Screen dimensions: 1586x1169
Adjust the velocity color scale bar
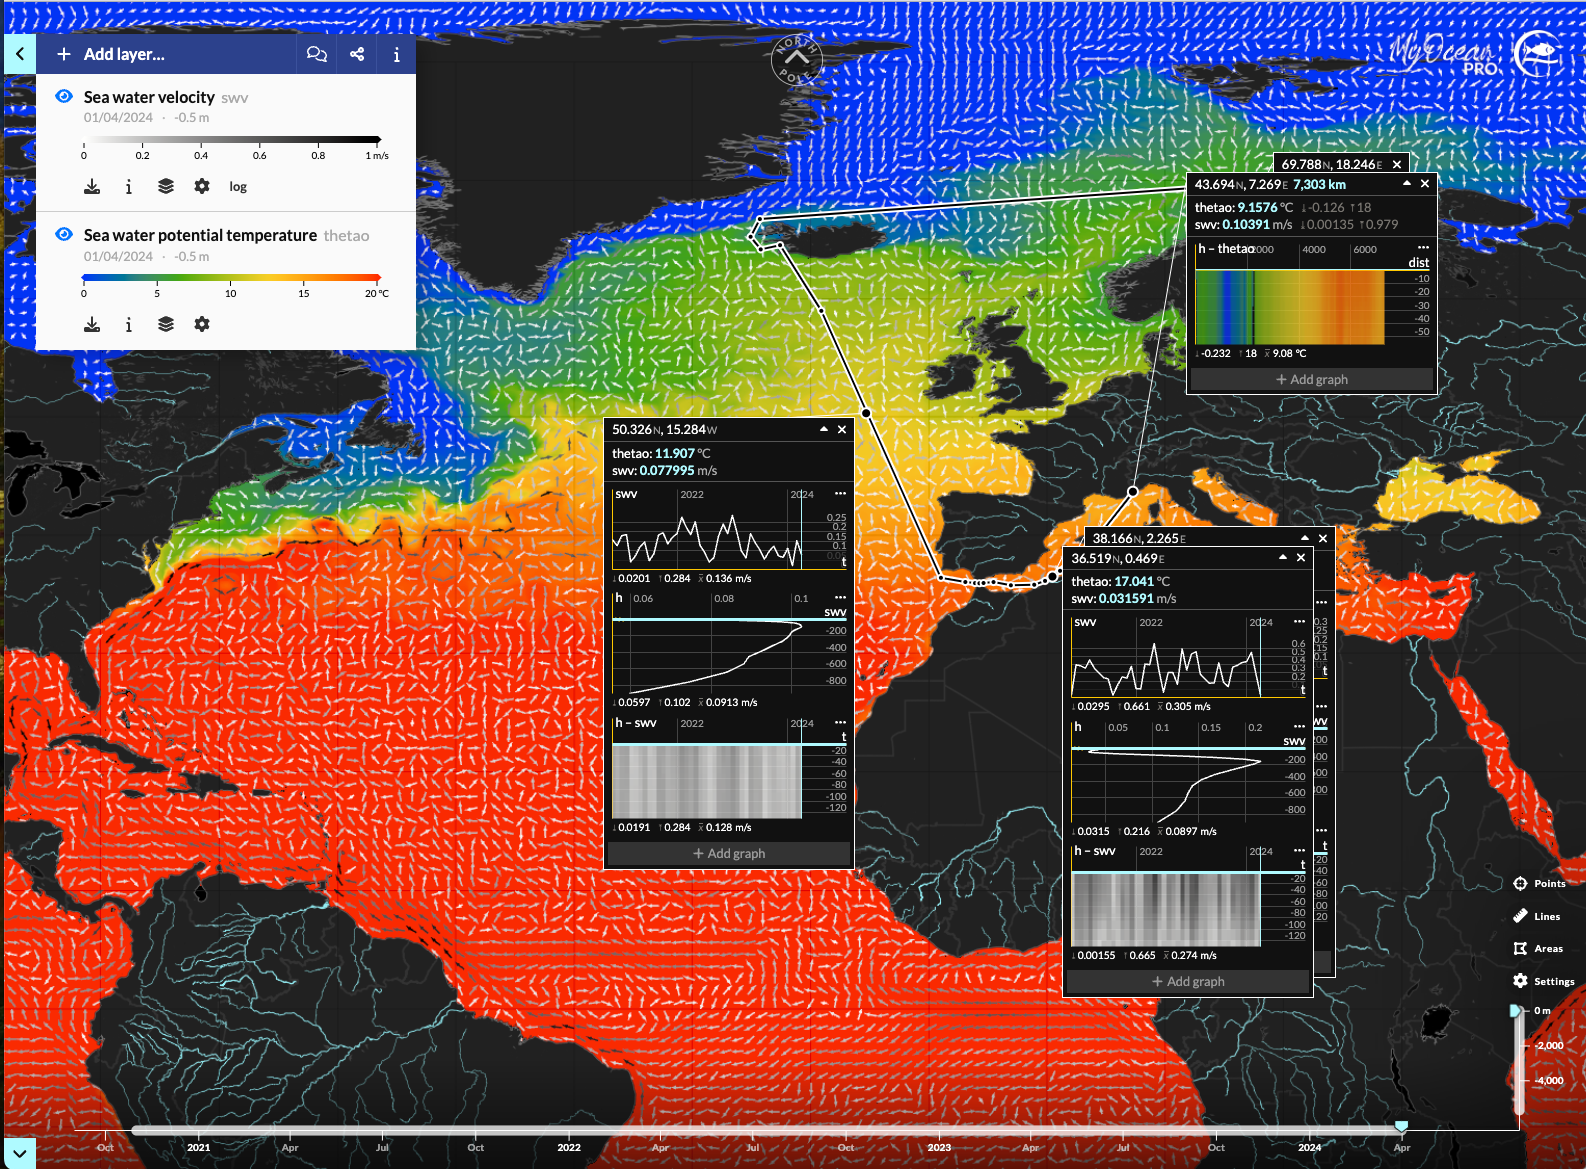click(x=232, y=140)
